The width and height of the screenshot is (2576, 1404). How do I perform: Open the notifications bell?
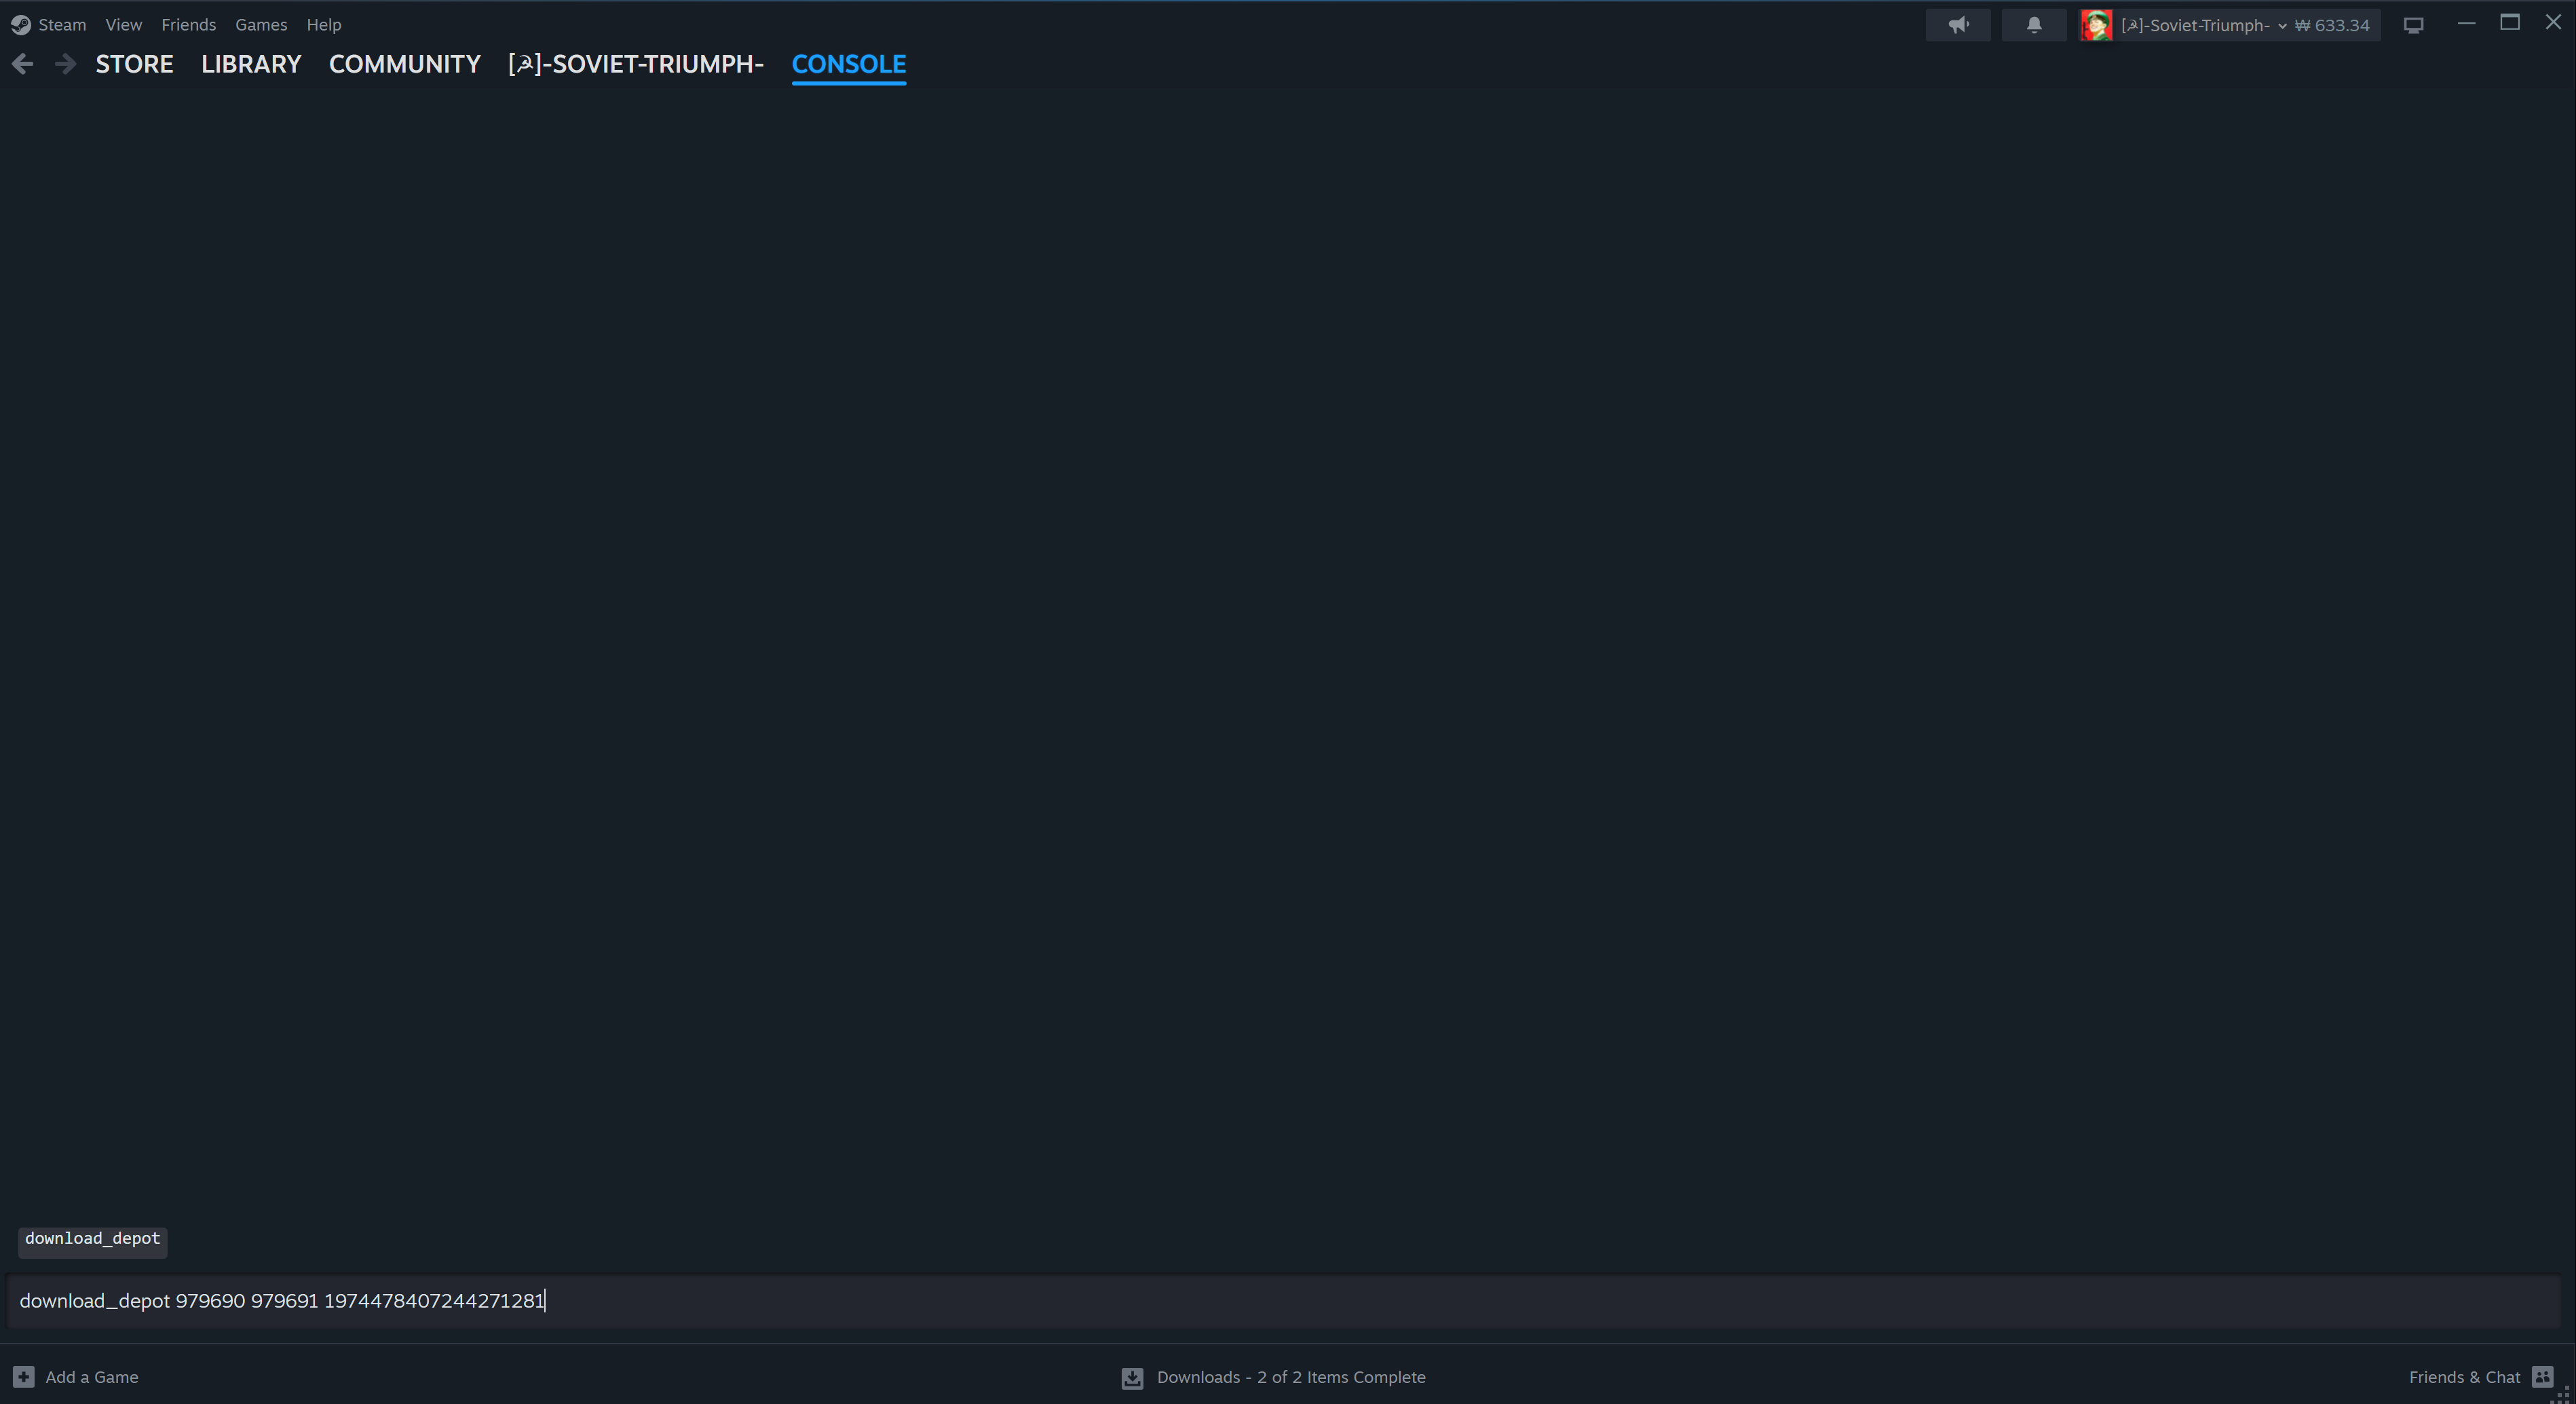click(2034, 25)
